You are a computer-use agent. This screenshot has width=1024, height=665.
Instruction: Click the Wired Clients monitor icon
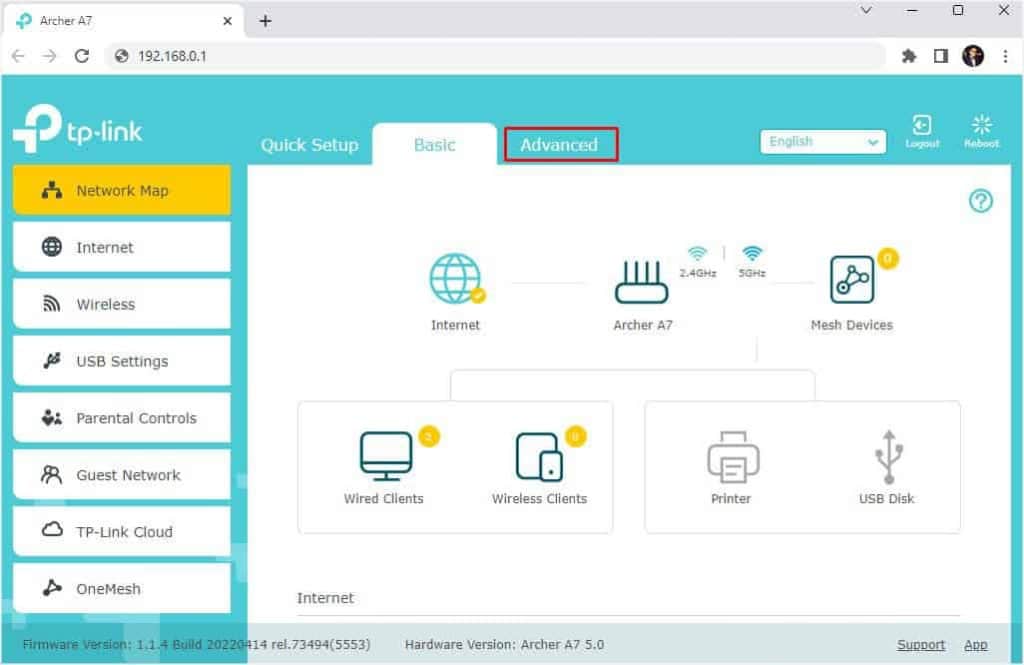384,457
